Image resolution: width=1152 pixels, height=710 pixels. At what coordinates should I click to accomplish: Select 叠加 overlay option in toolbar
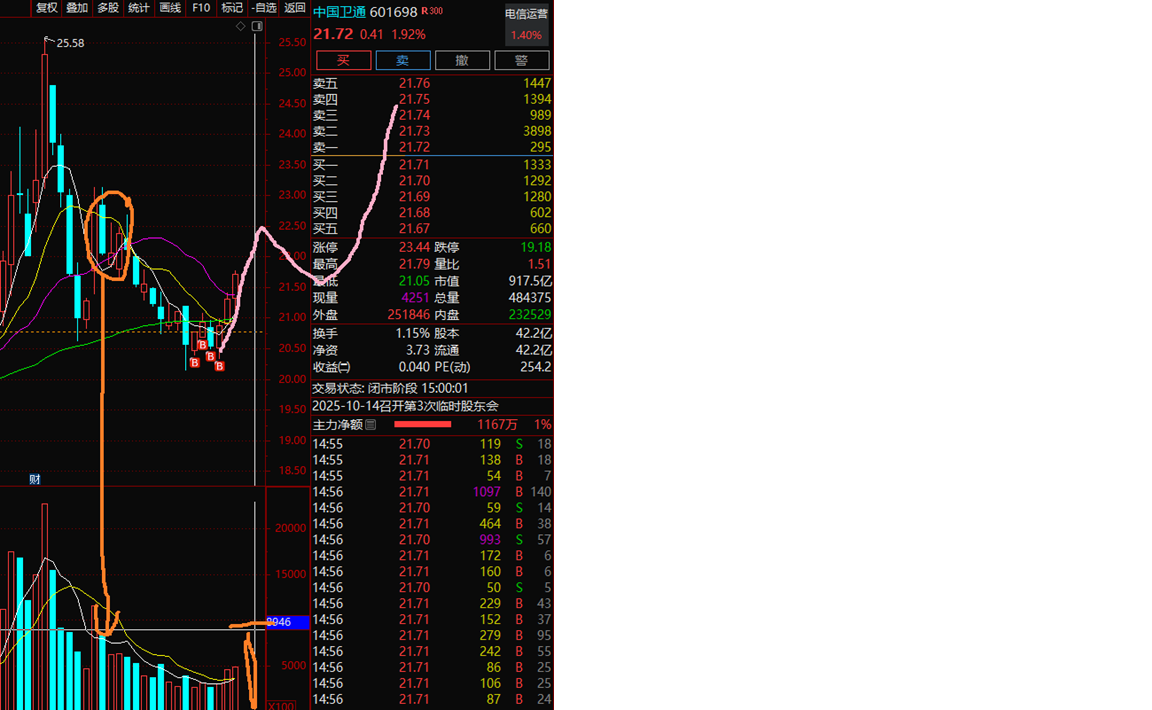[x=77, y=7]
